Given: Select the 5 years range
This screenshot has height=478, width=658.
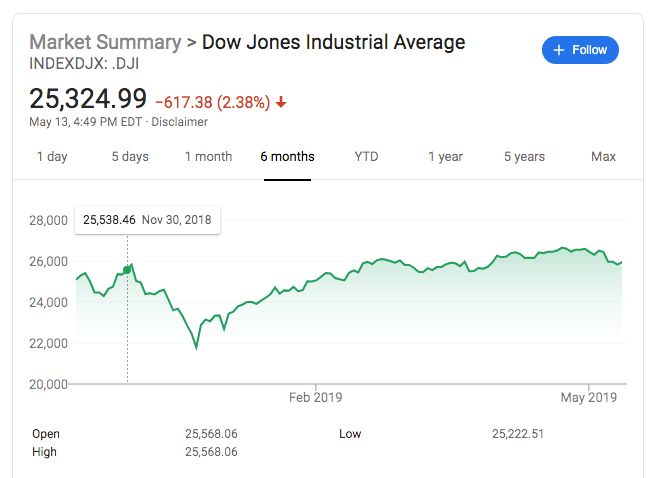Looking at the screenshot, I should tap(524, 156).
